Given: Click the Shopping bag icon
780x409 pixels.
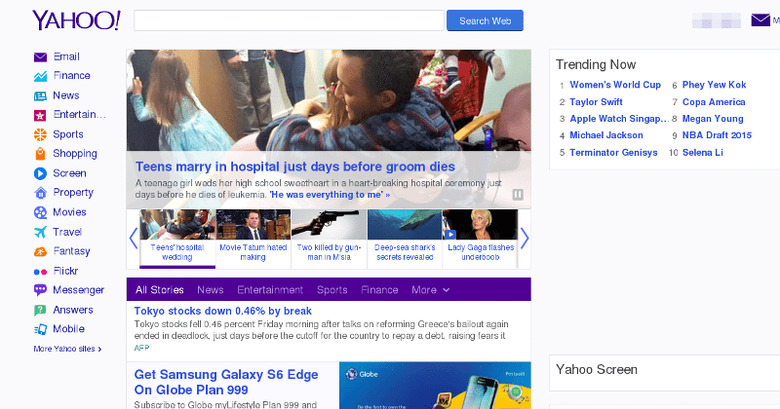Looking at the screenshot, I should click(40, 154).
